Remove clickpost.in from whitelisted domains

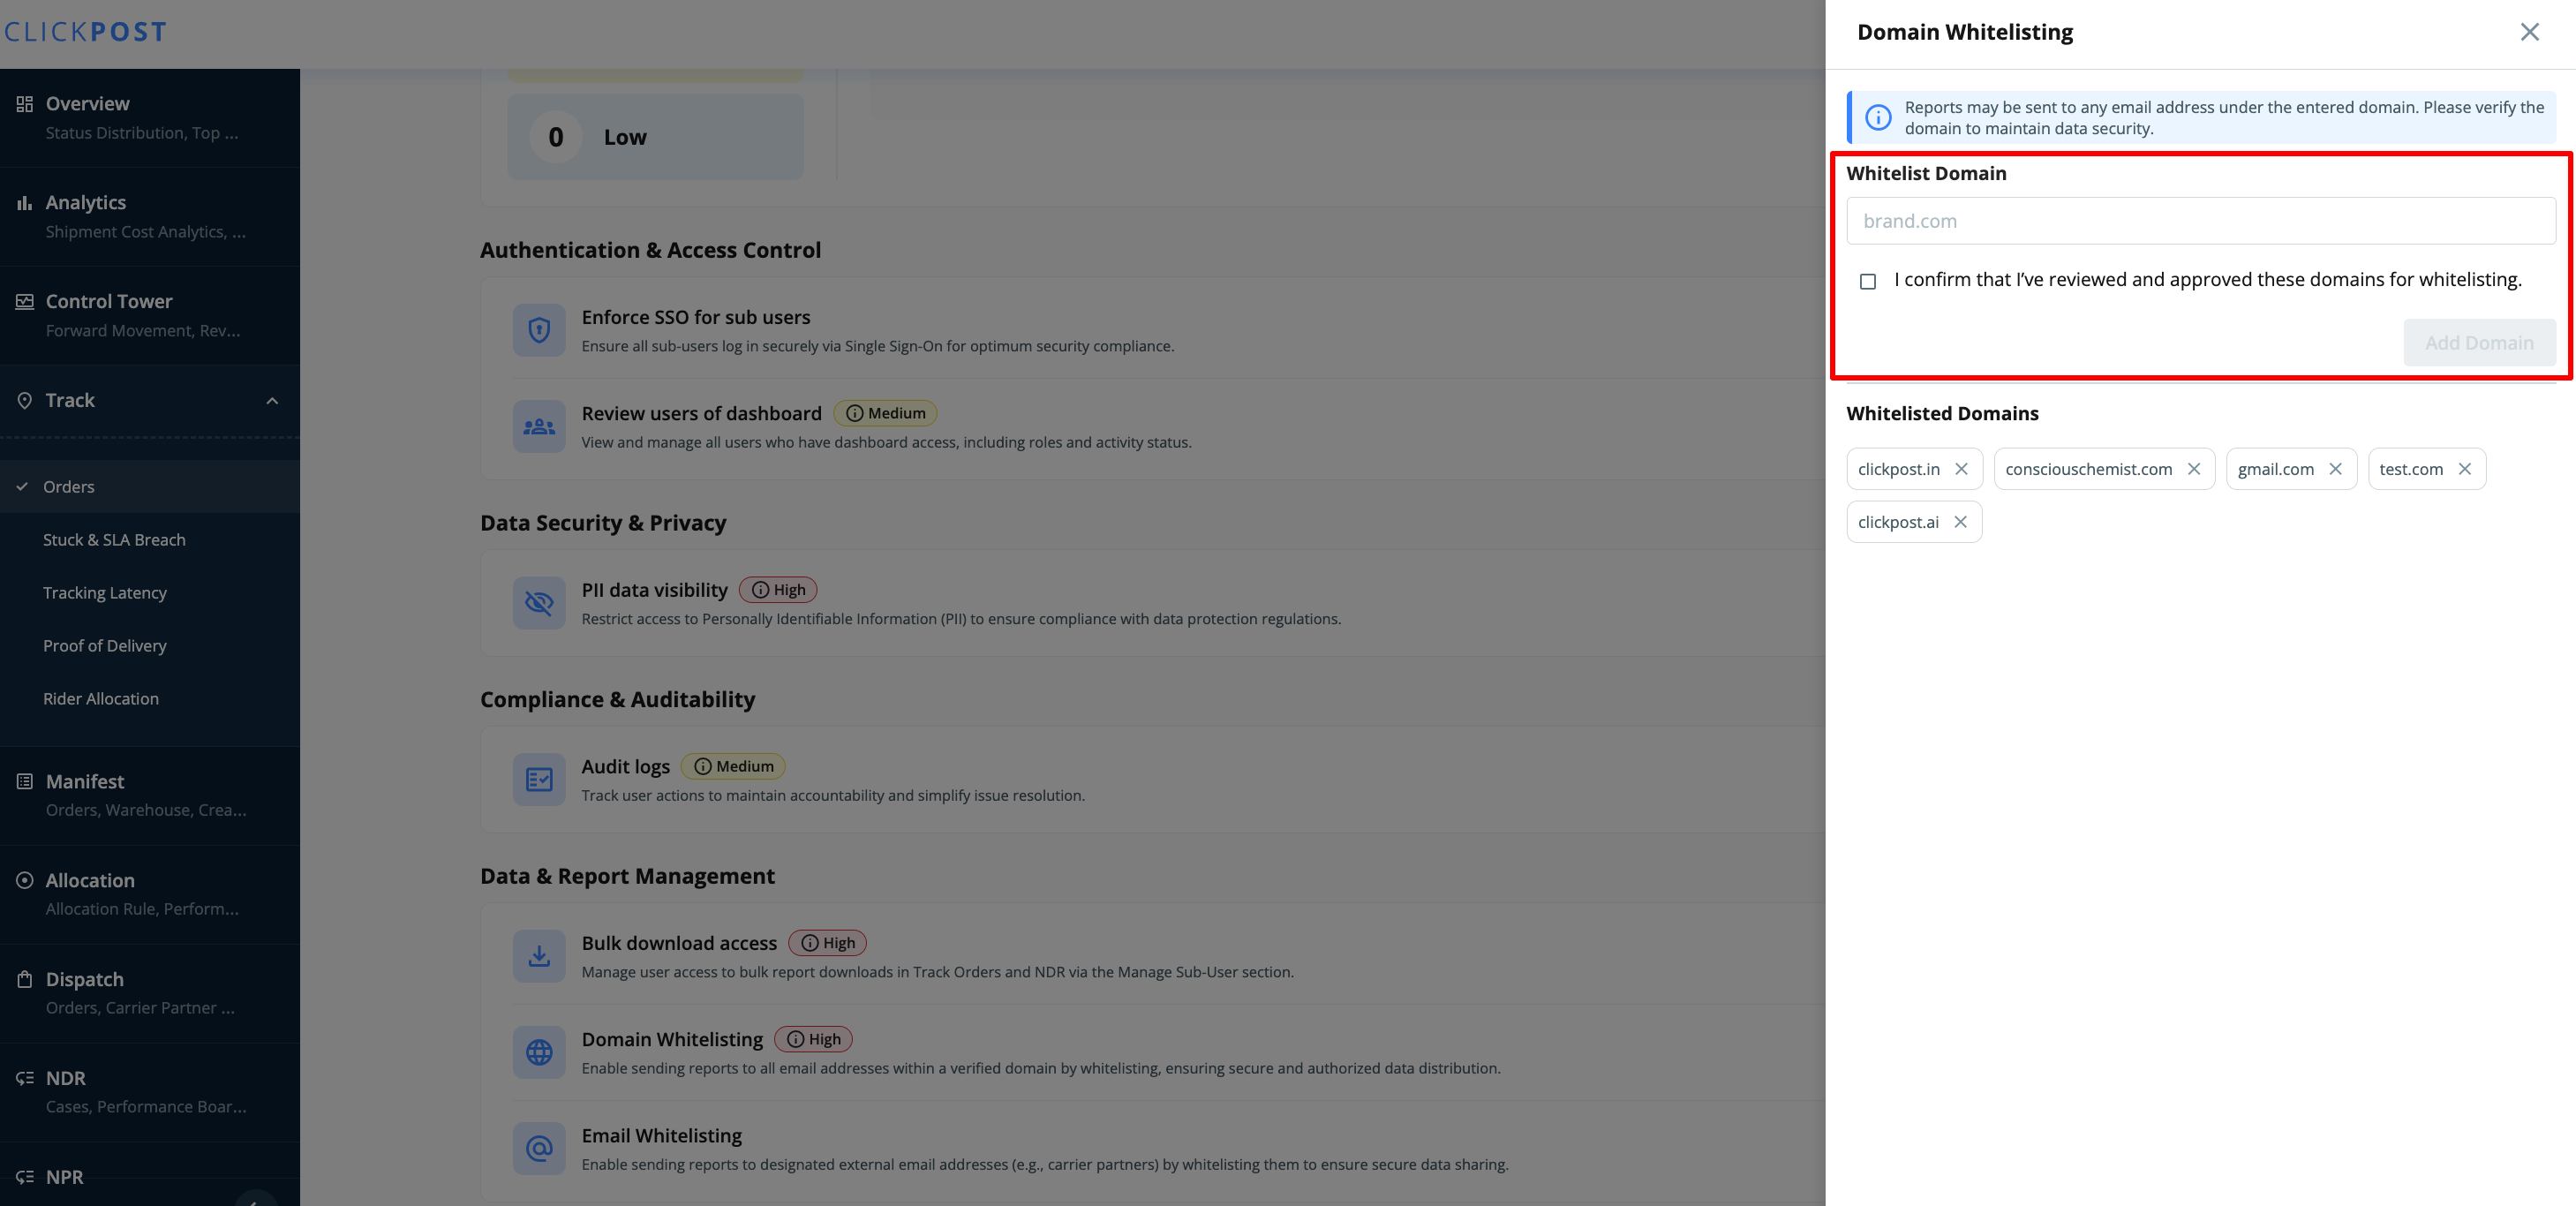coord(1961,469)
